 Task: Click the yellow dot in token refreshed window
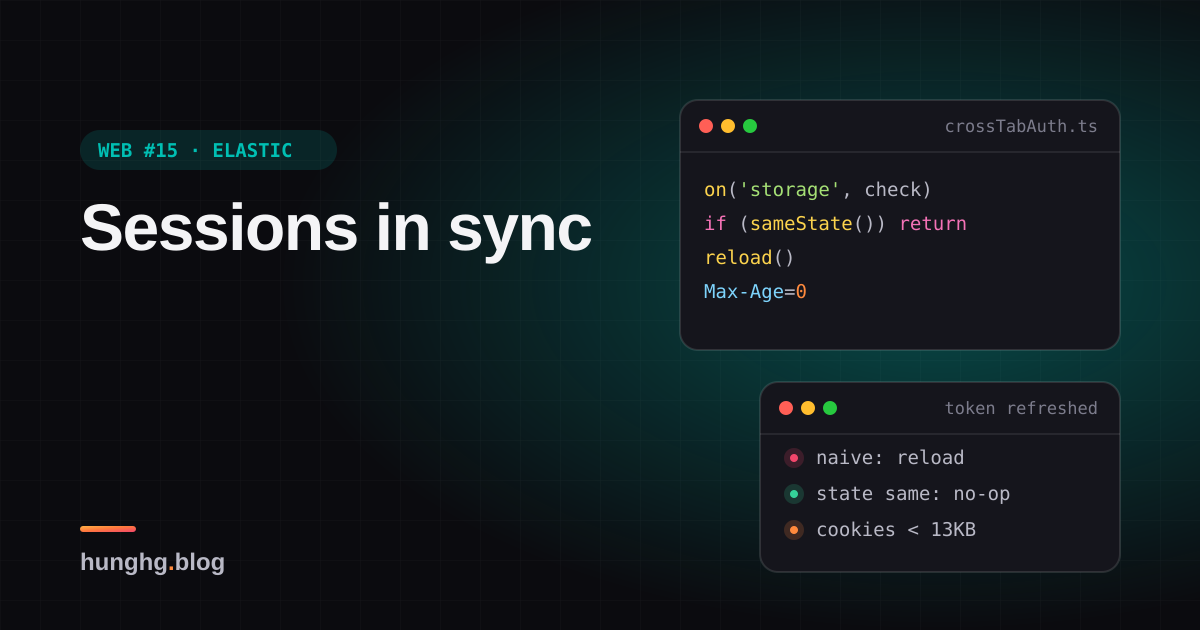point(808,408)
